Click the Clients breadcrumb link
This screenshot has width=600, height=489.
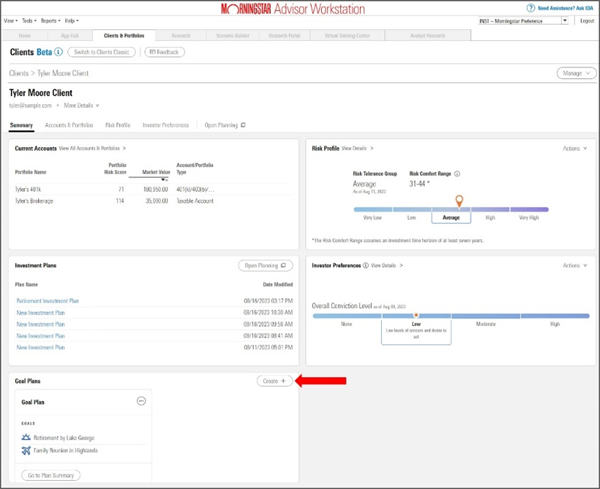[x=19, y=73]
